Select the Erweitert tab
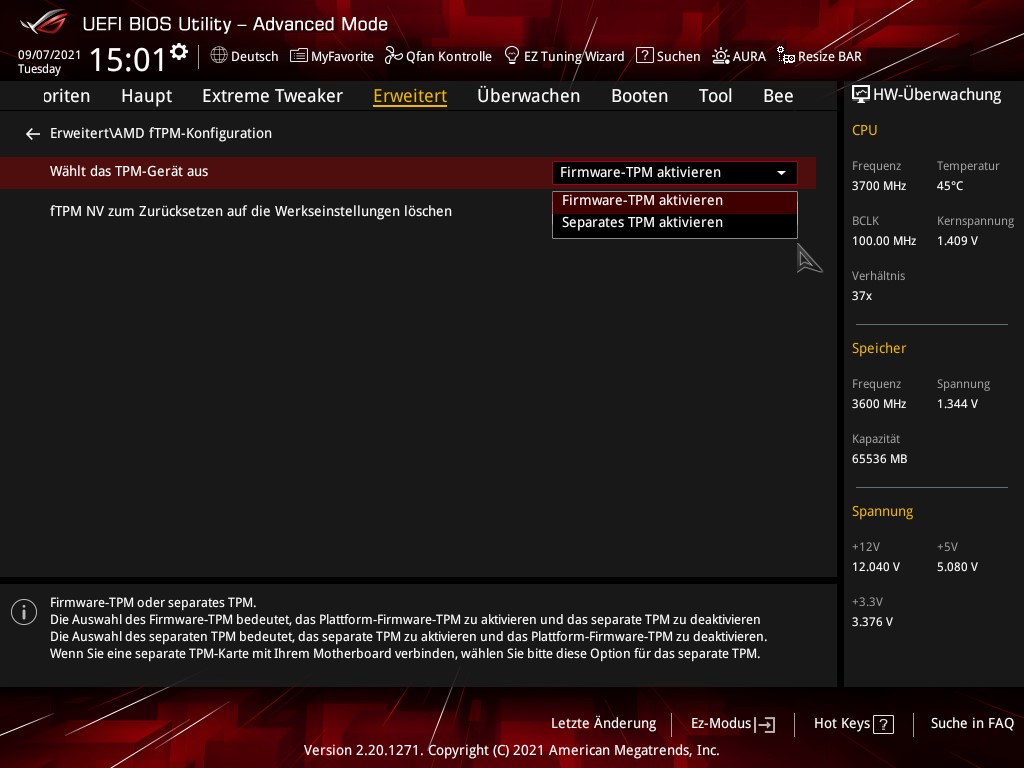This screenshot has height=768, width=1024. point(410,96)
